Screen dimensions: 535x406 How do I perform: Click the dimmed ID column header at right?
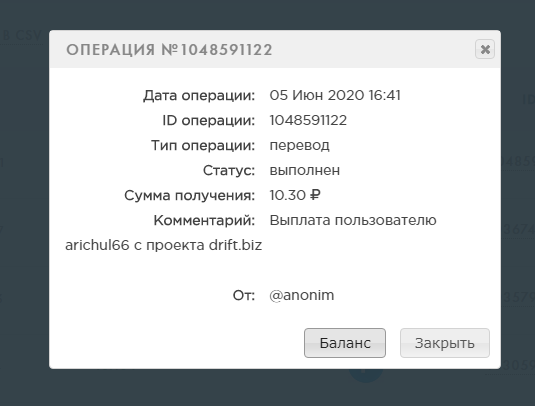click(529, 100)
